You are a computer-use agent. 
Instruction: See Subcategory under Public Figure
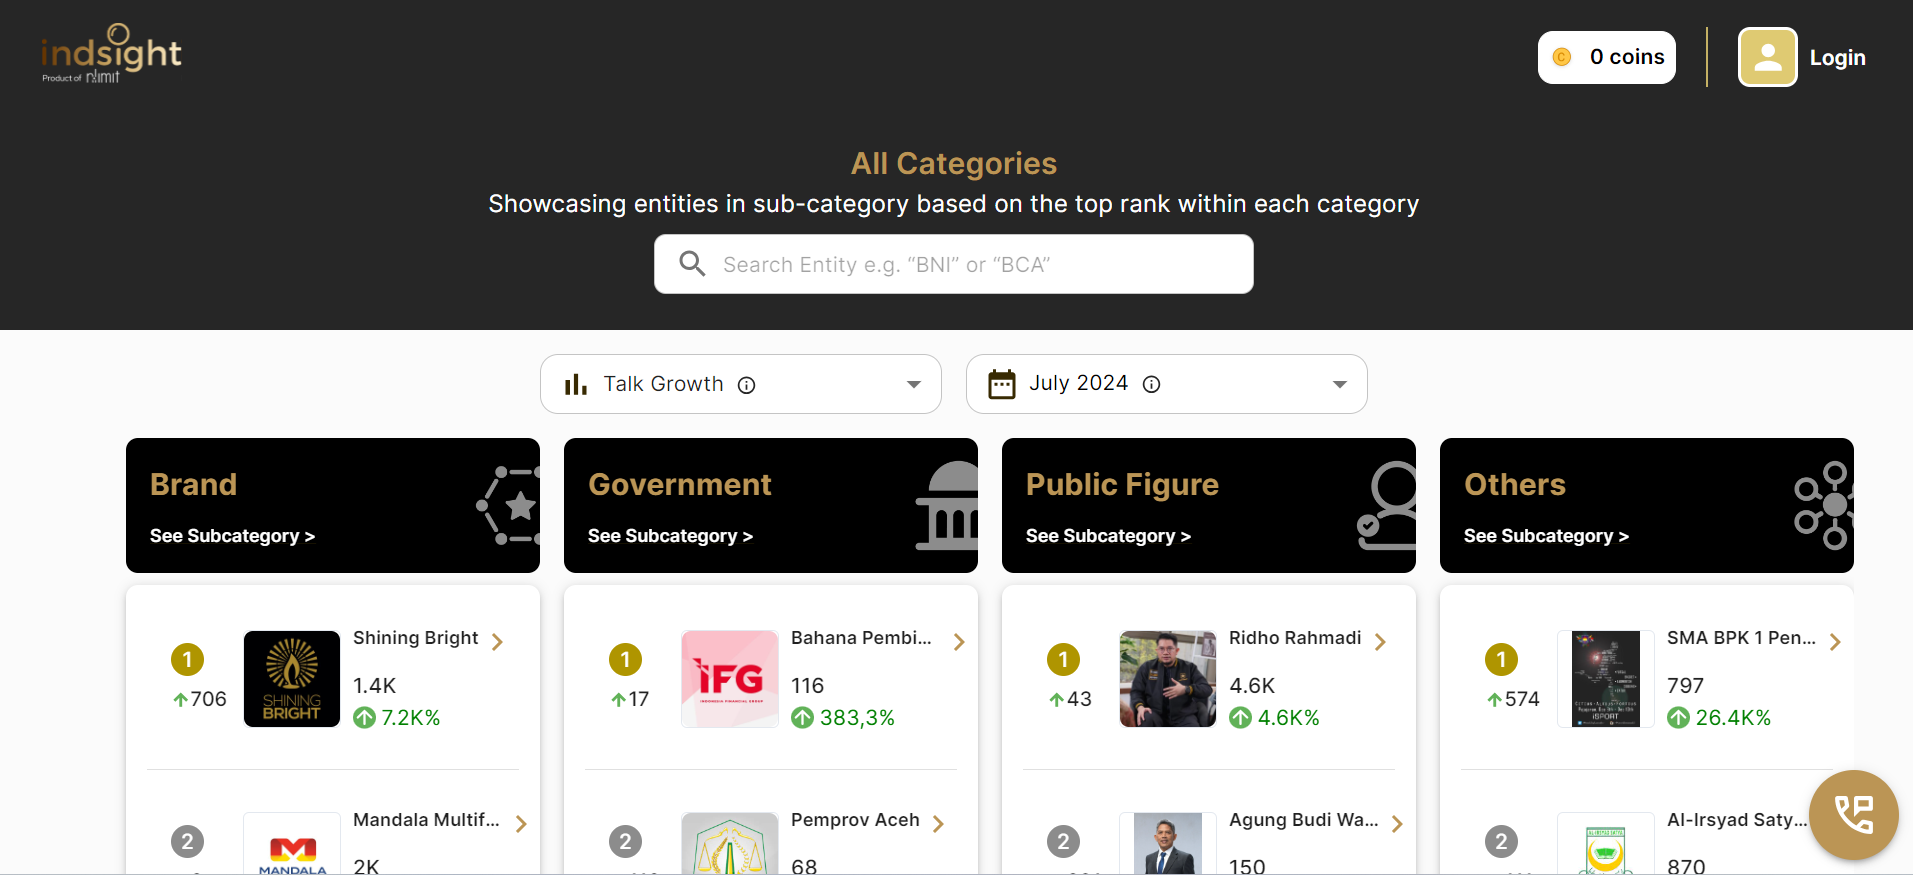(x=1108, y=536)
